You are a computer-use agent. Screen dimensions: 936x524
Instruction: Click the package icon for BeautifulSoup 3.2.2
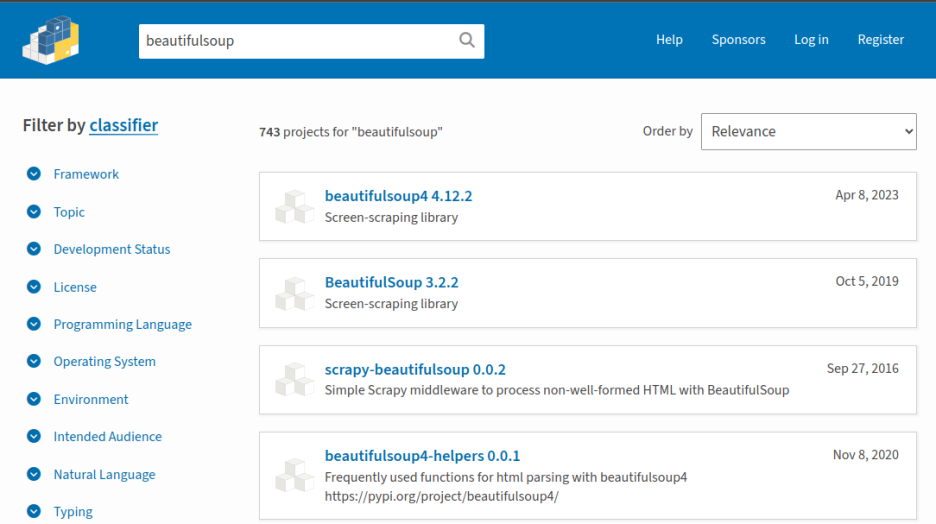(294, 293)
